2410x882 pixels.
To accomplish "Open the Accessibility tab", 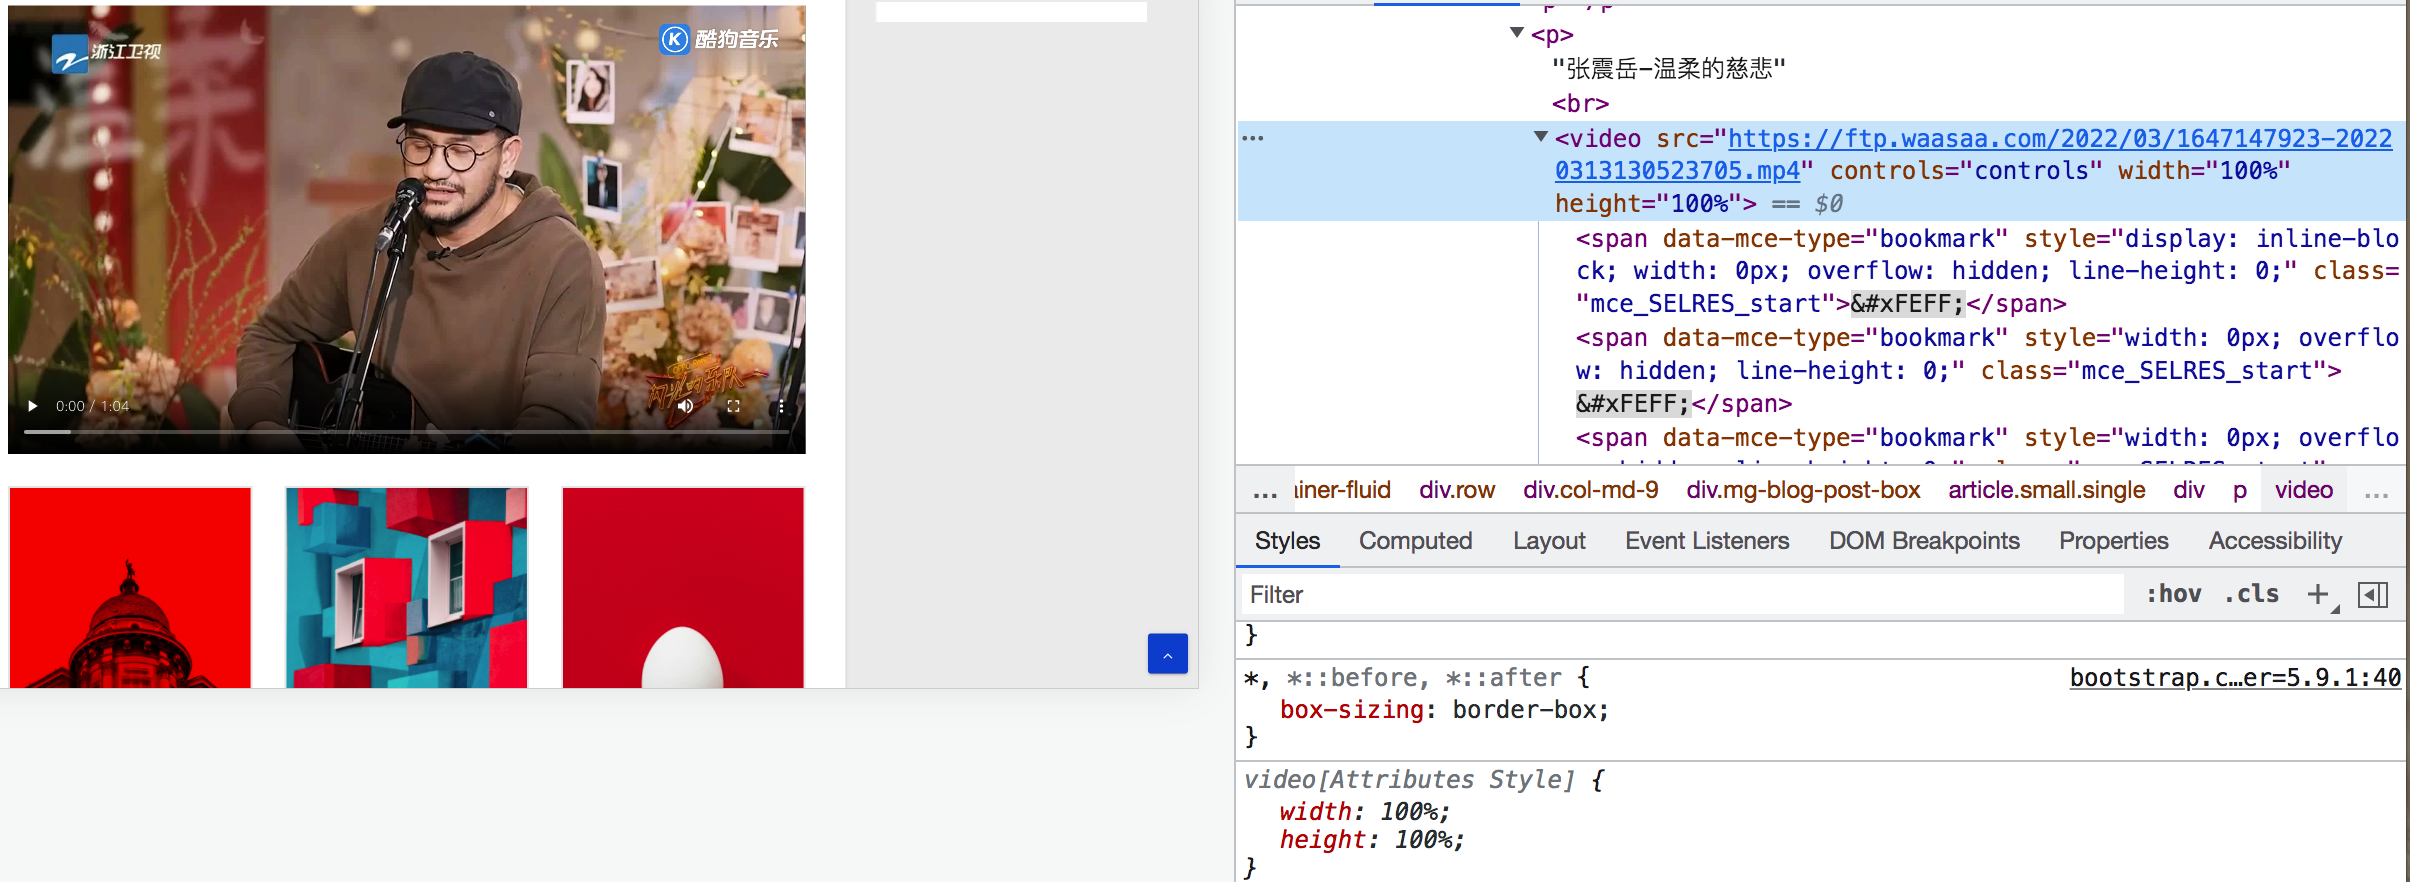I will point(2275,541).
